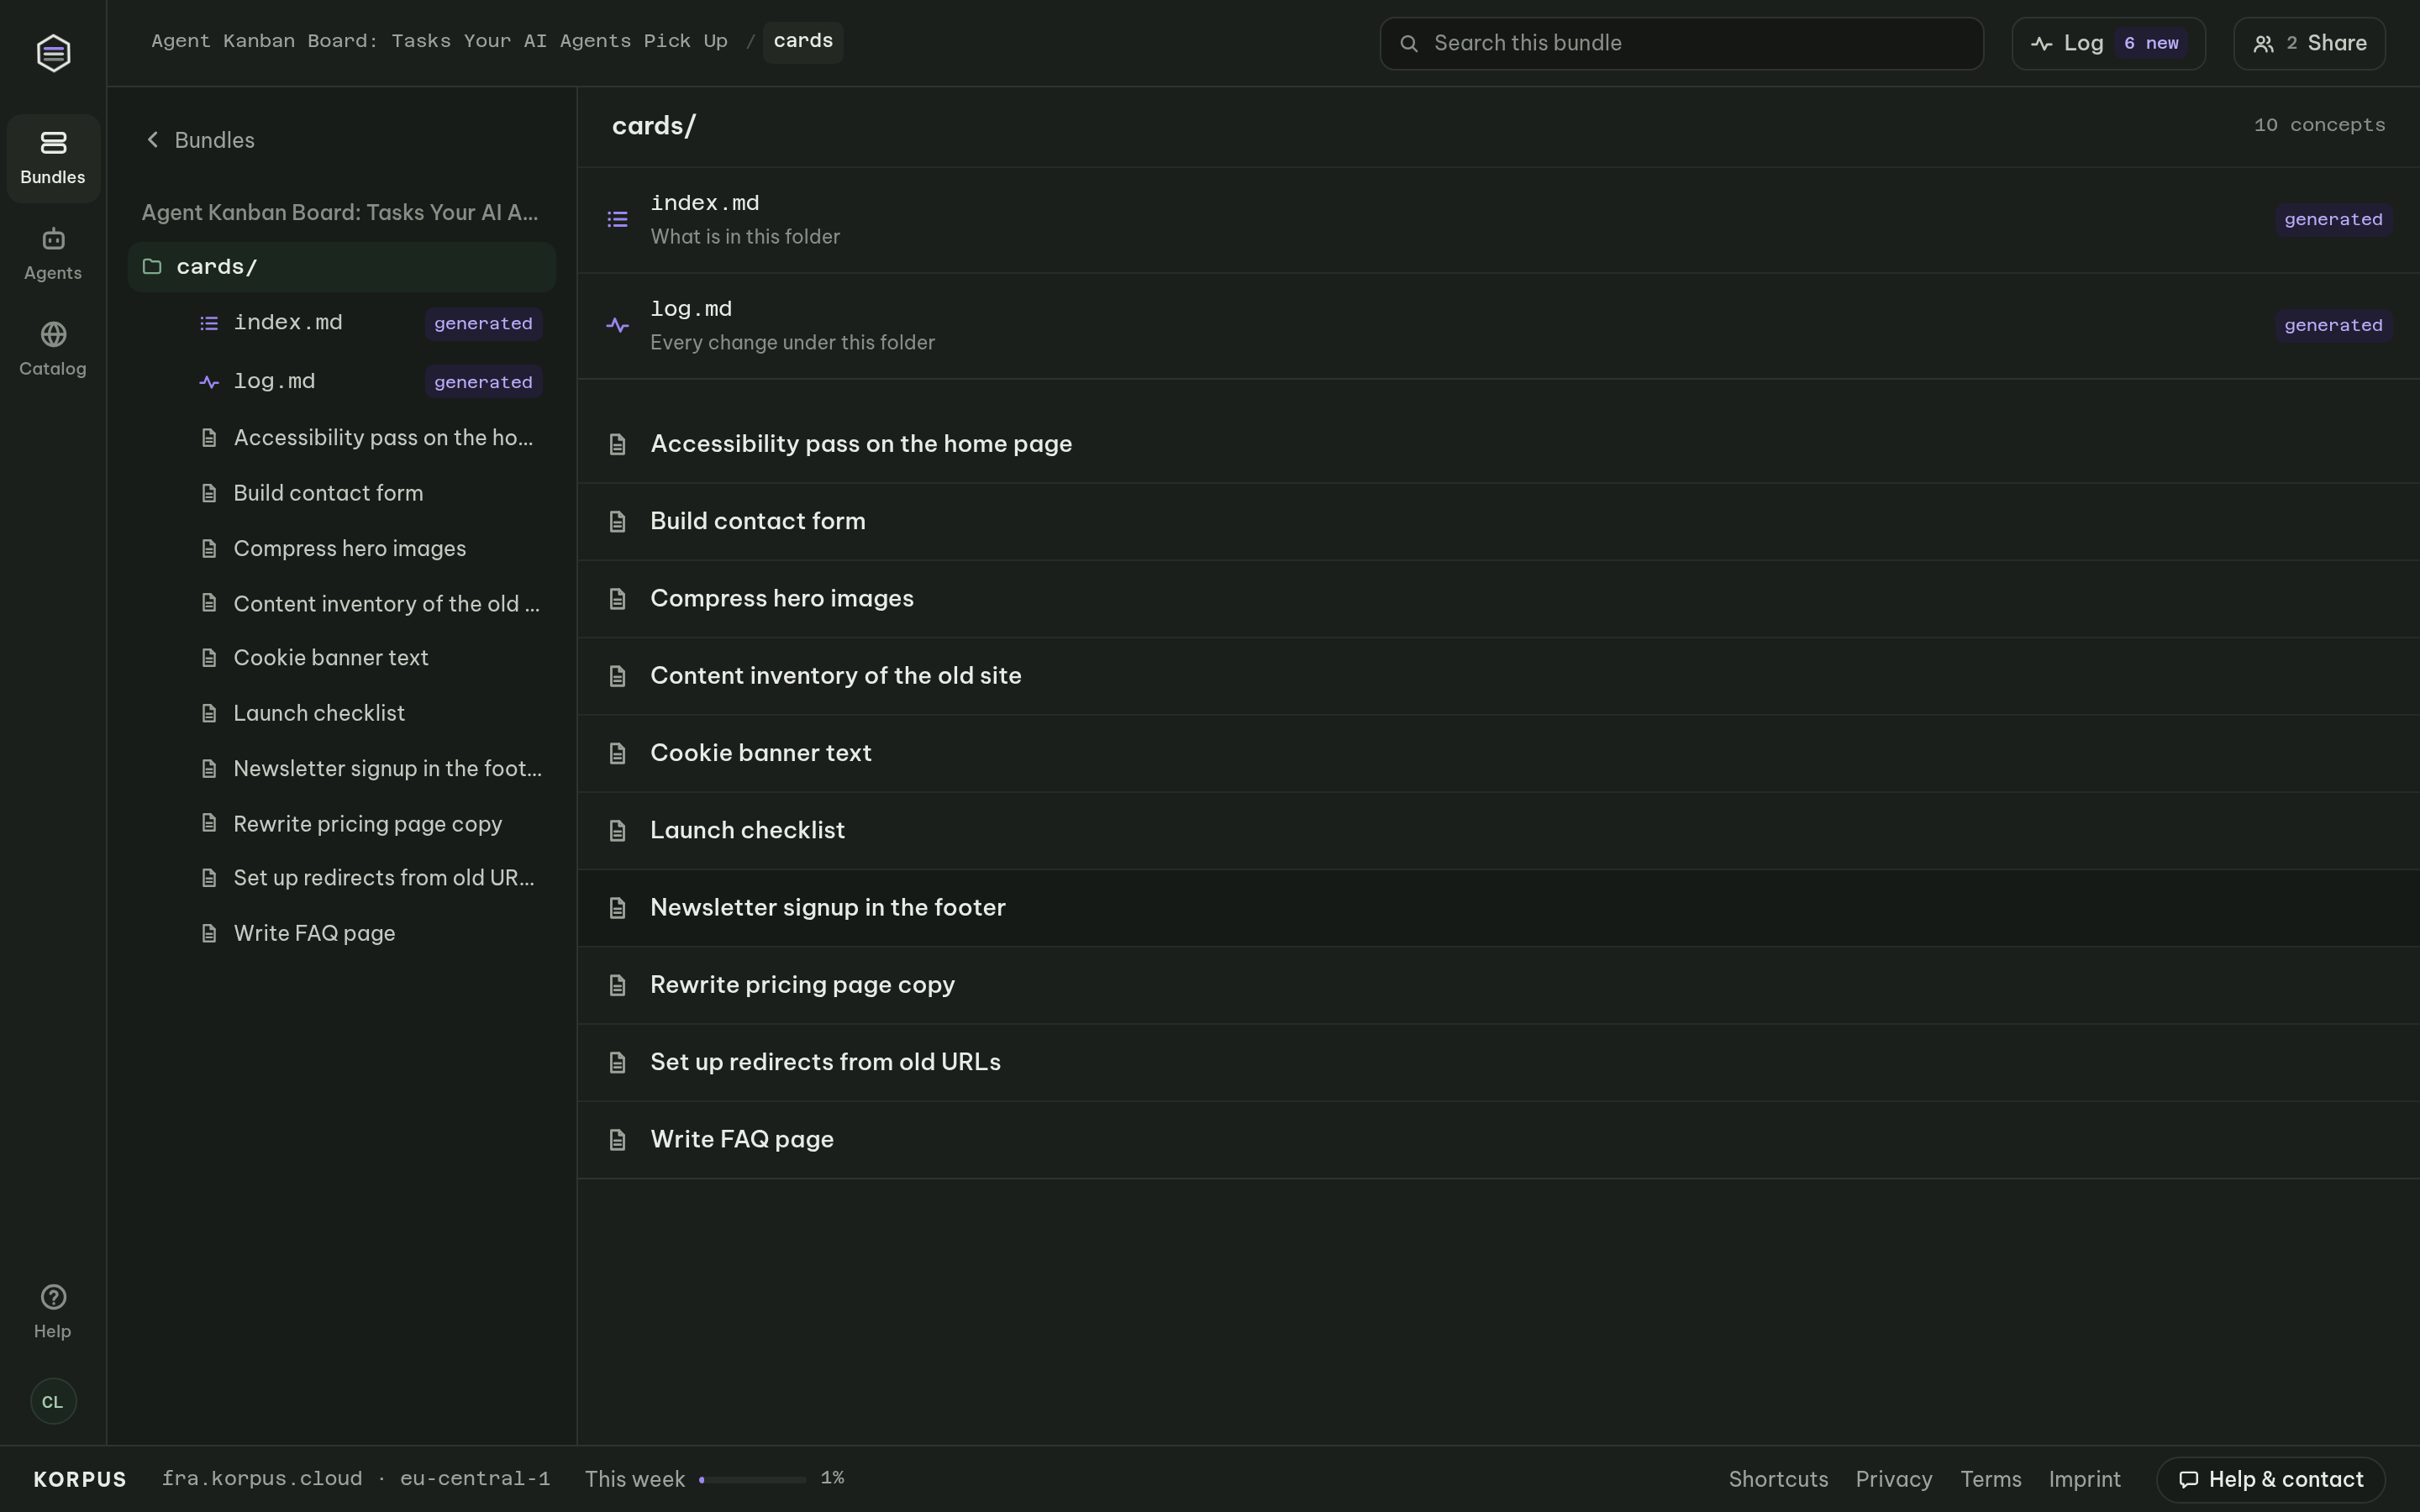Open Set up redirects card in sidebar

coord(368,878)
